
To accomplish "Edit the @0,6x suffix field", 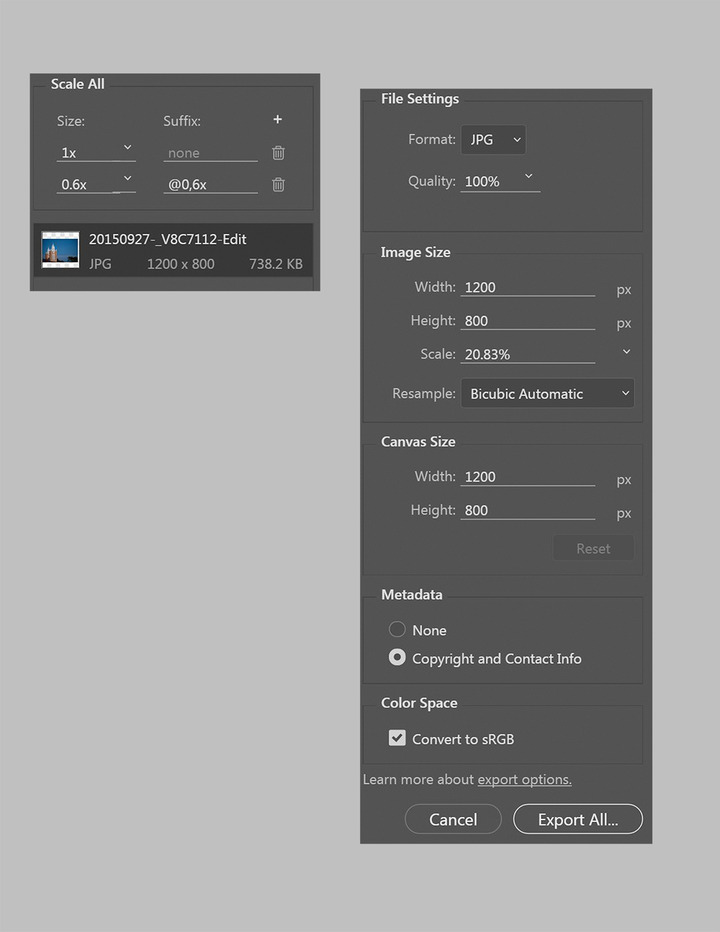I will [210, 184].
